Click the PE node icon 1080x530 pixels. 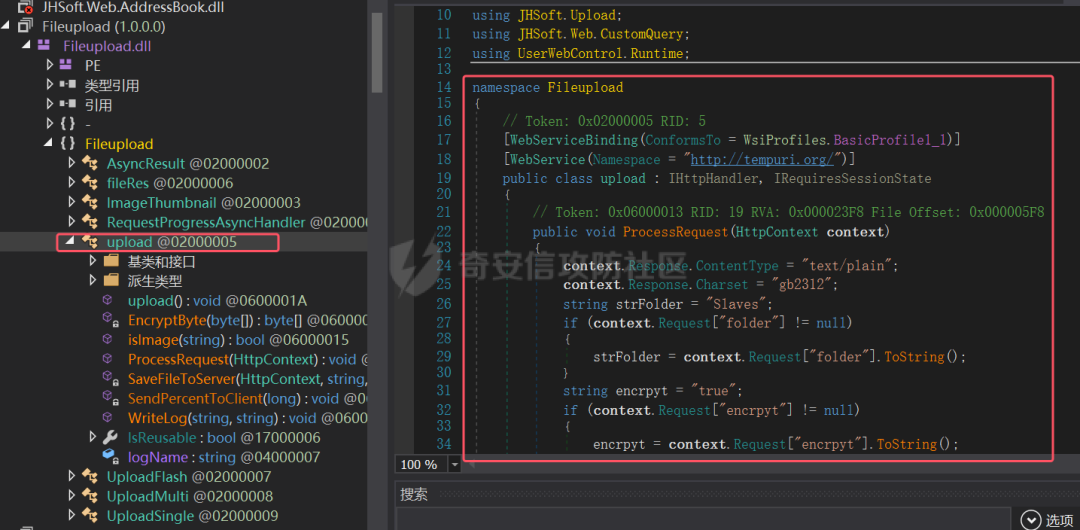[67, 65]
